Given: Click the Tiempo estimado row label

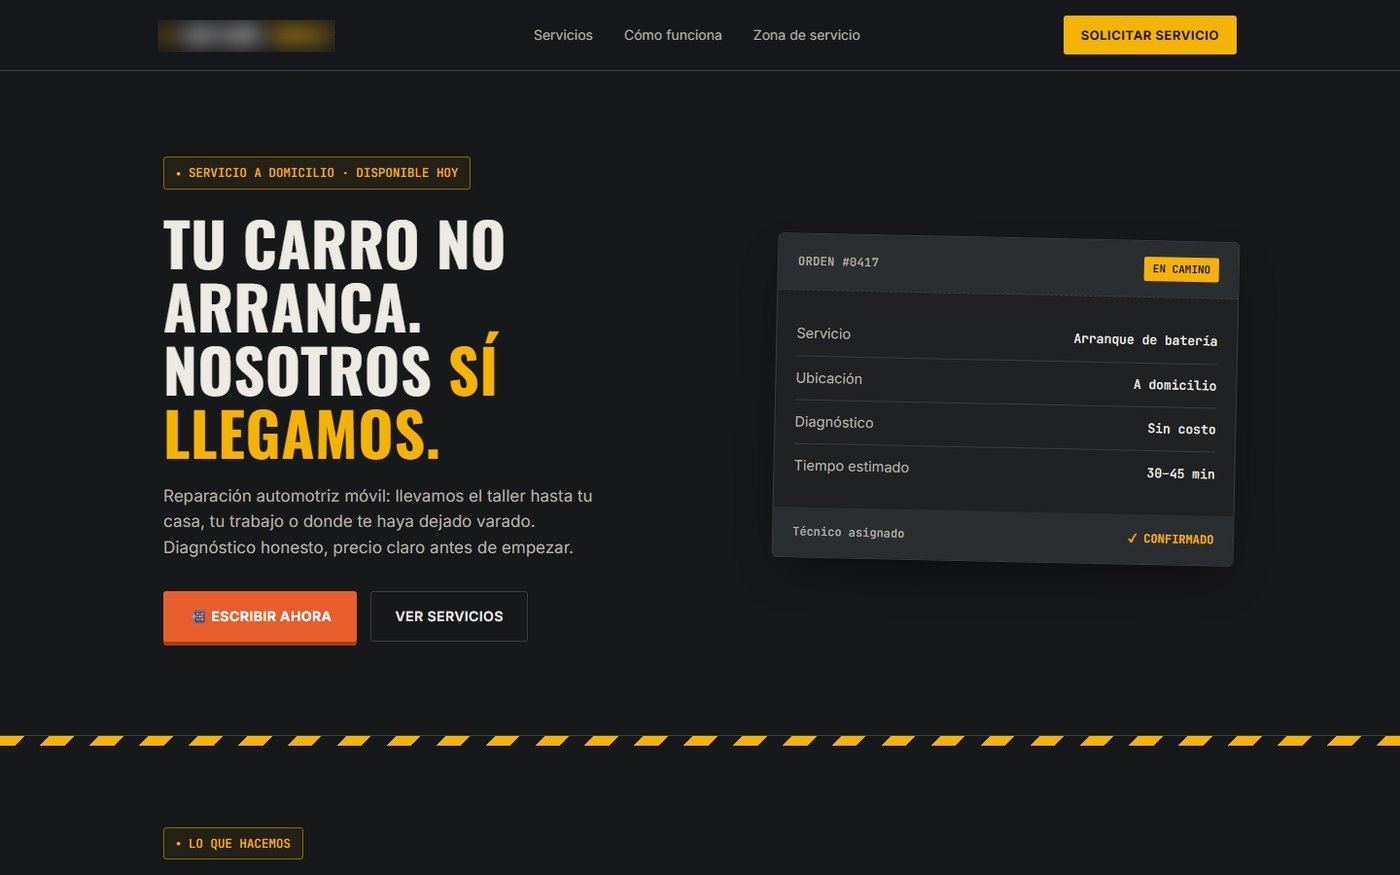Looking at the screenshot, I should [851, 467].
